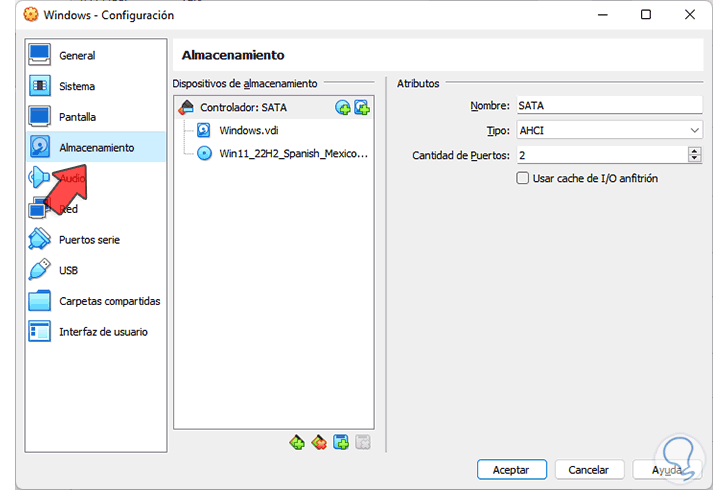The image size is (728, 490).
Task: Click the Windows.vdi hard disk icon
Action: pyautogui.click(x=204, y=130)
